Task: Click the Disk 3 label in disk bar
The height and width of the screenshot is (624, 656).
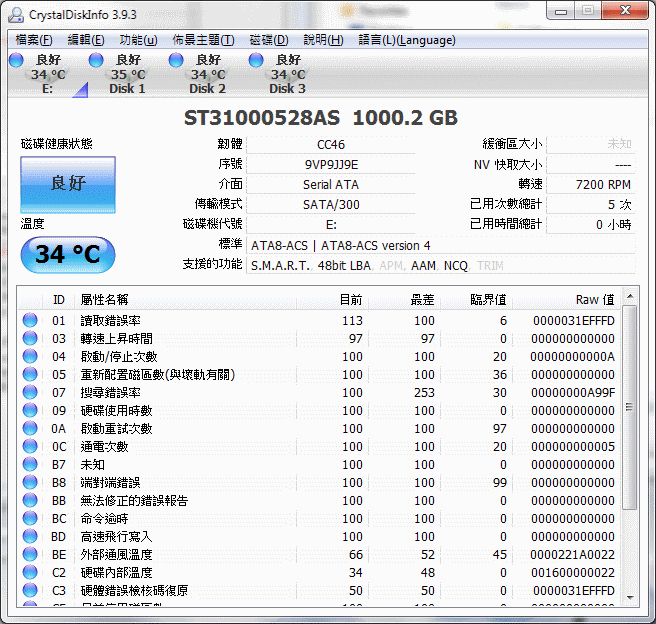Action: [x=287, y=89]
